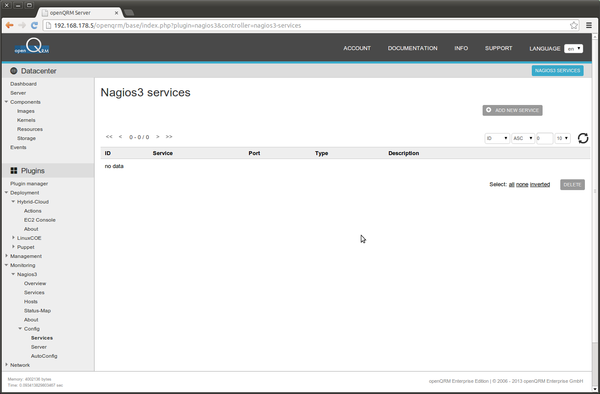Refresh the services table using circular arrows icon
The height and width of the screenshot is (394, 600).
(x=583, y=138)
